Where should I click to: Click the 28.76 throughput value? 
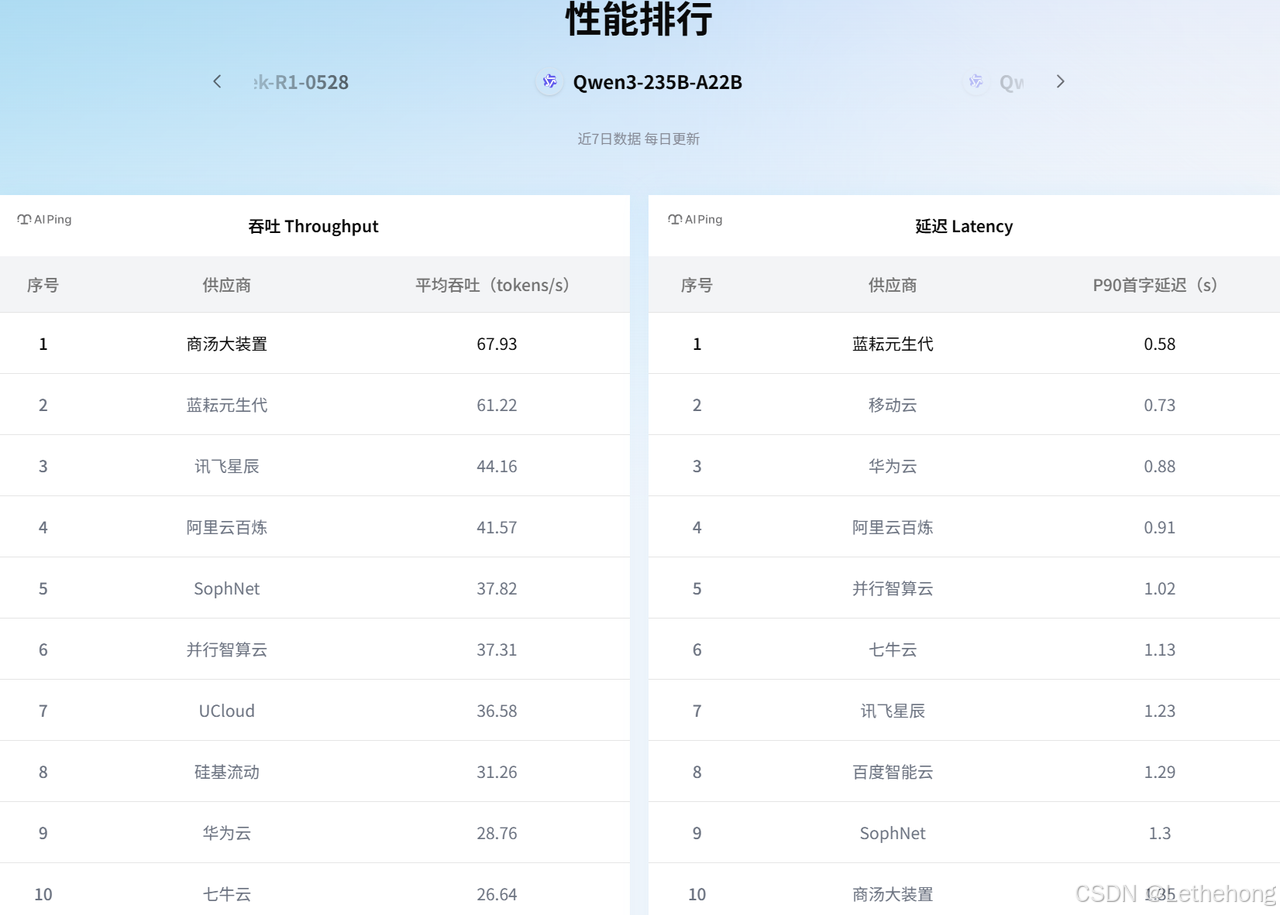pyautogui.click(x=497, y=833)
